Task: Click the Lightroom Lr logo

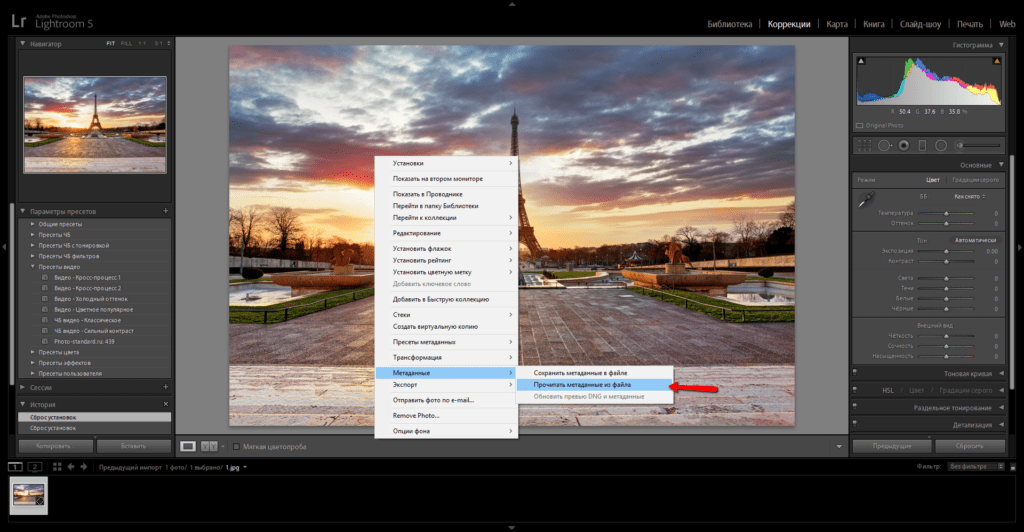Action: coord(18,21)
